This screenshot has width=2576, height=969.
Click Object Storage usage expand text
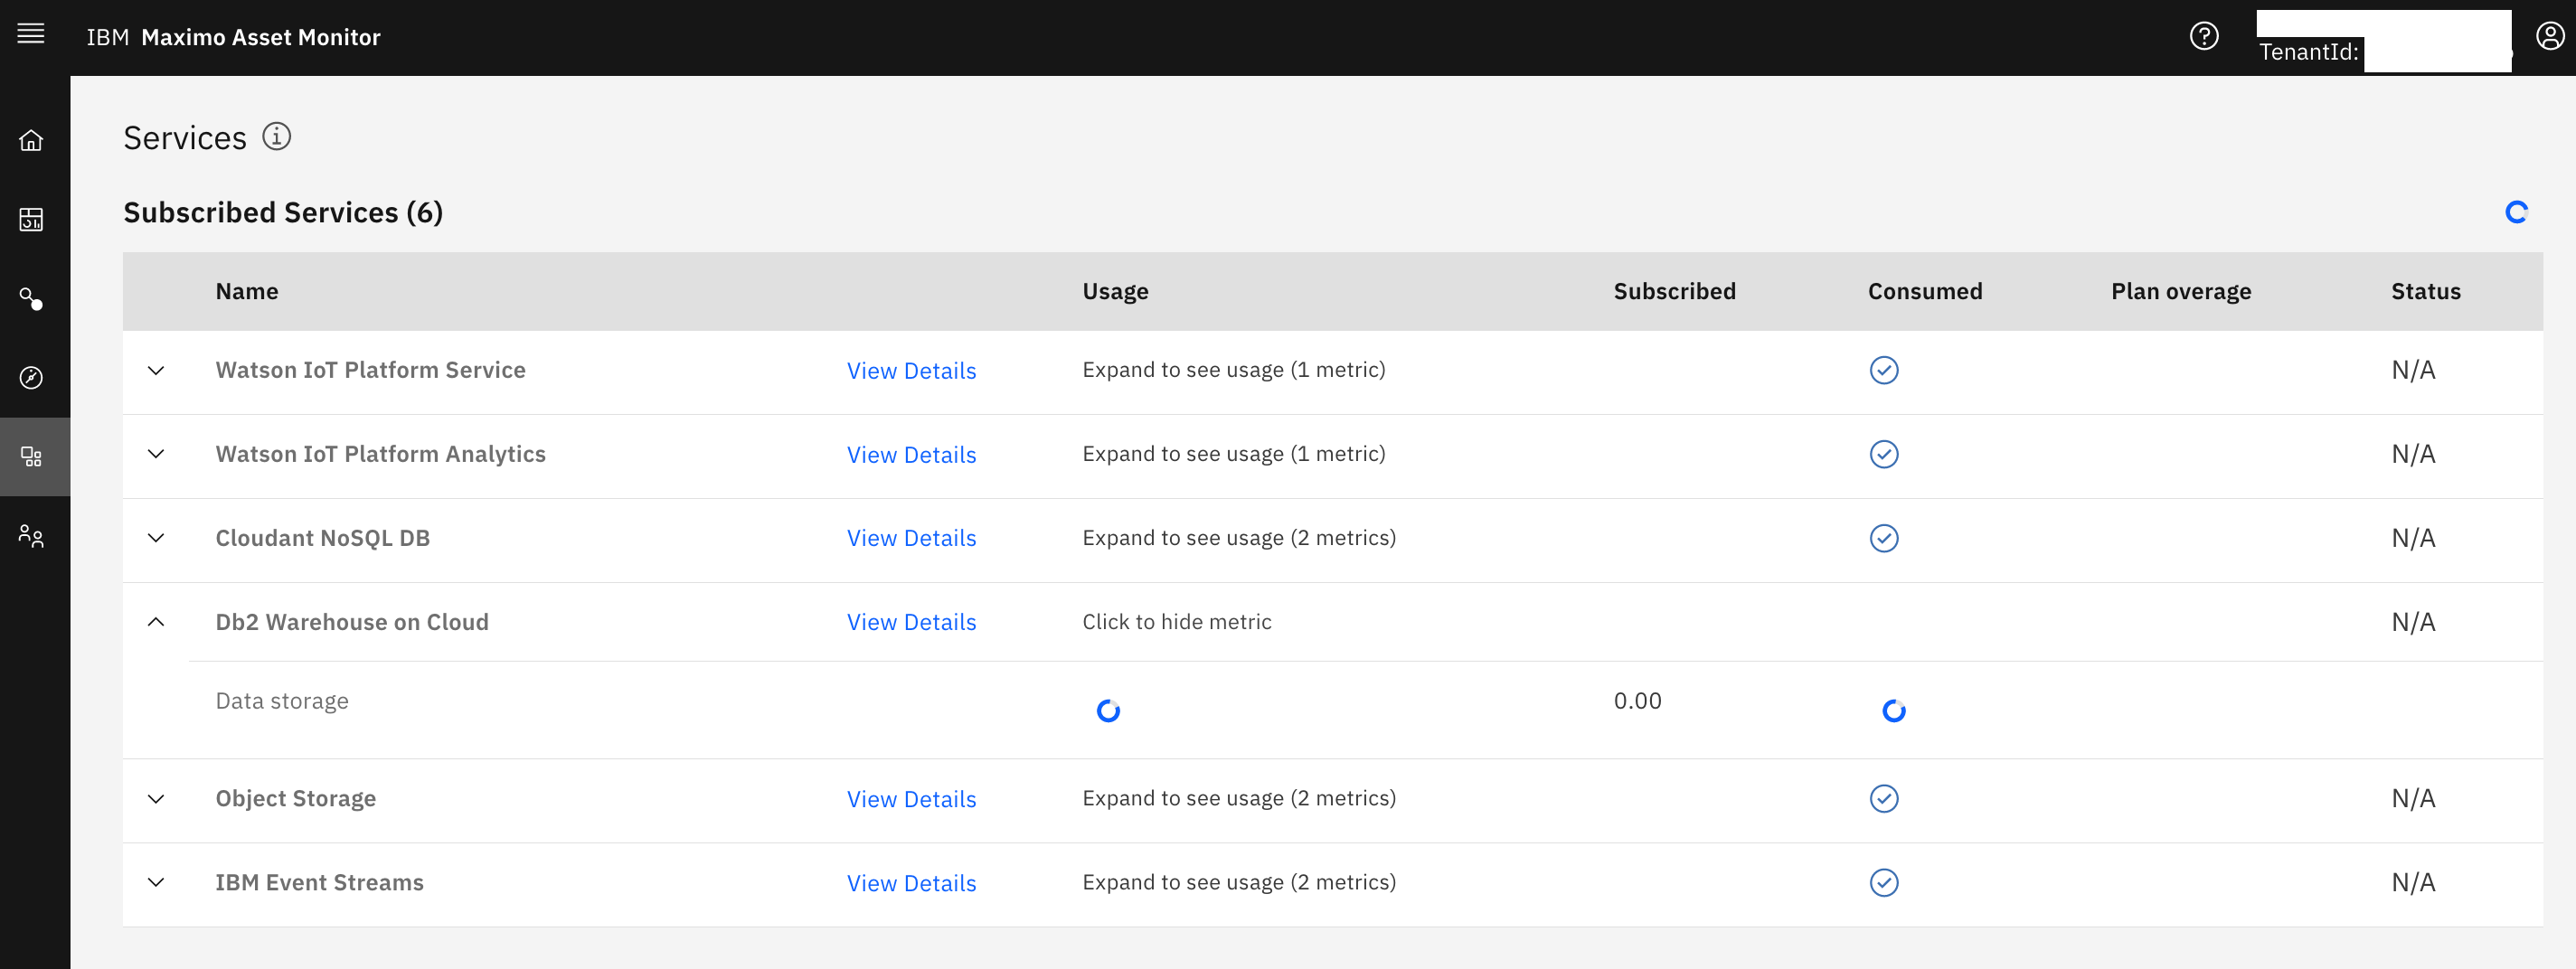1239,798
